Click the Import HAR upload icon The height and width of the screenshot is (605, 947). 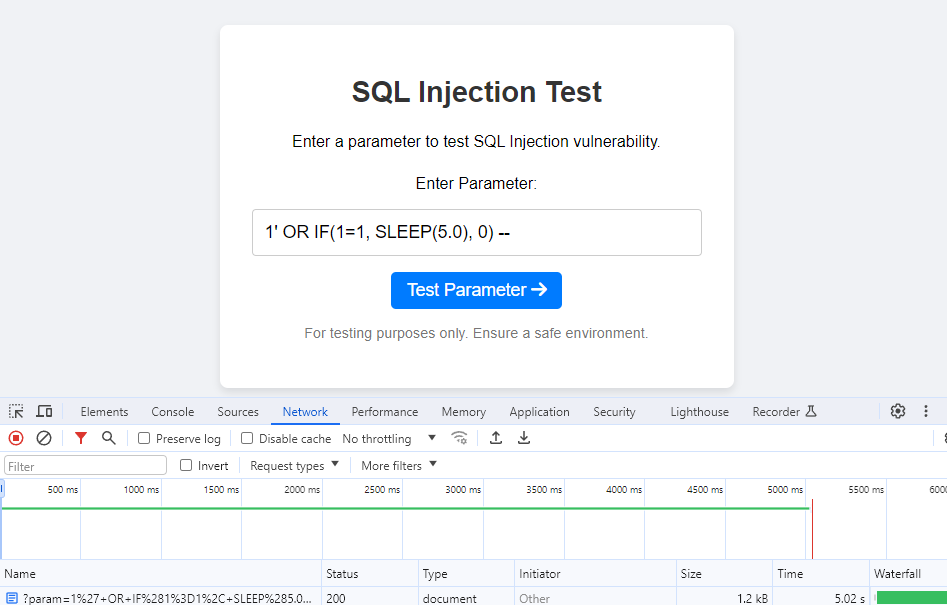pyautogui.click(x=495, y=438)
